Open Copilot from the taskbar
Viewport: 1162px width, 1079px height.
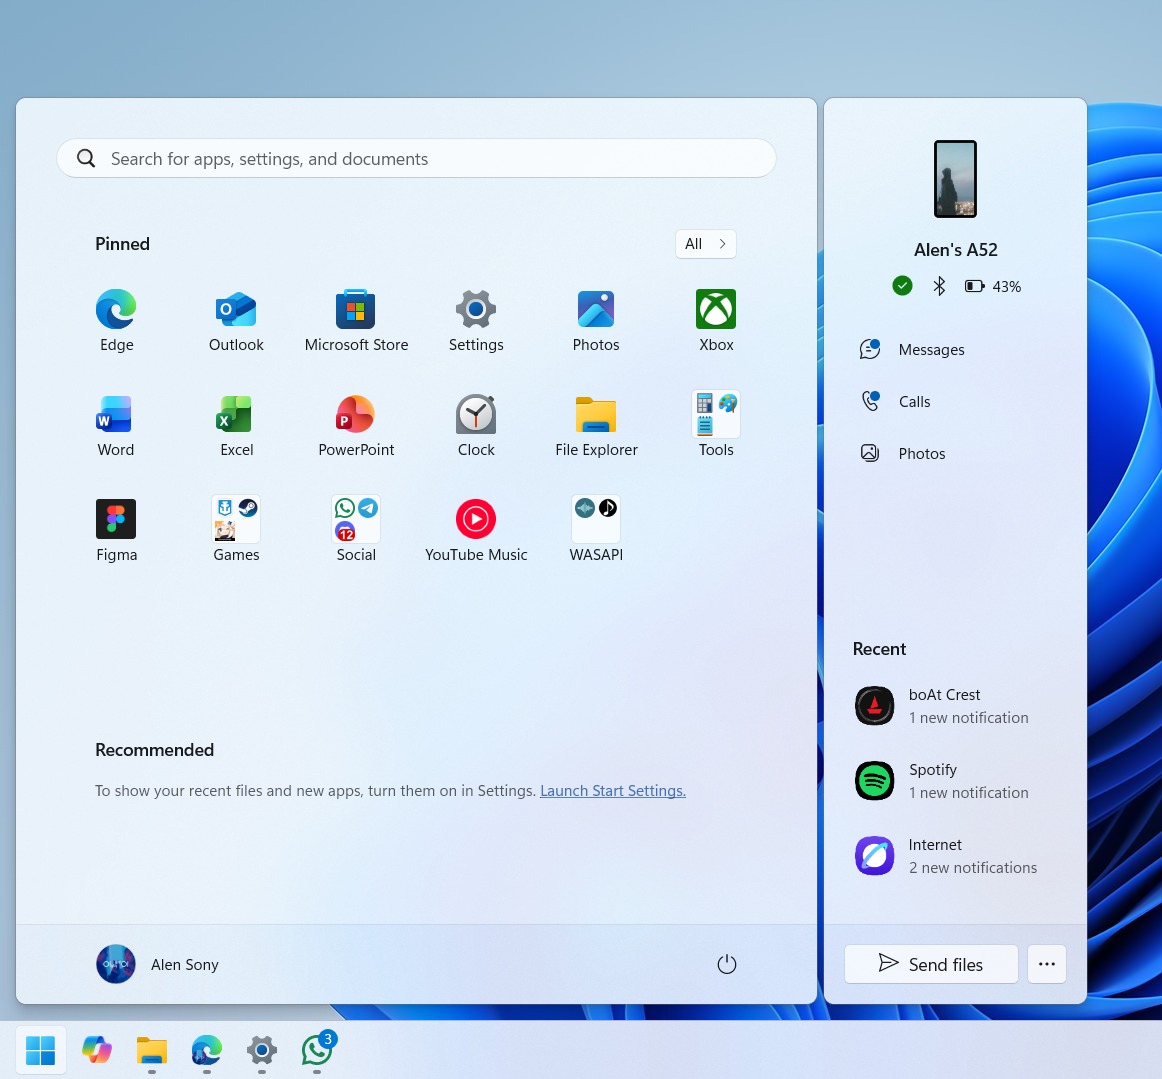click(x=96, y=1049)
